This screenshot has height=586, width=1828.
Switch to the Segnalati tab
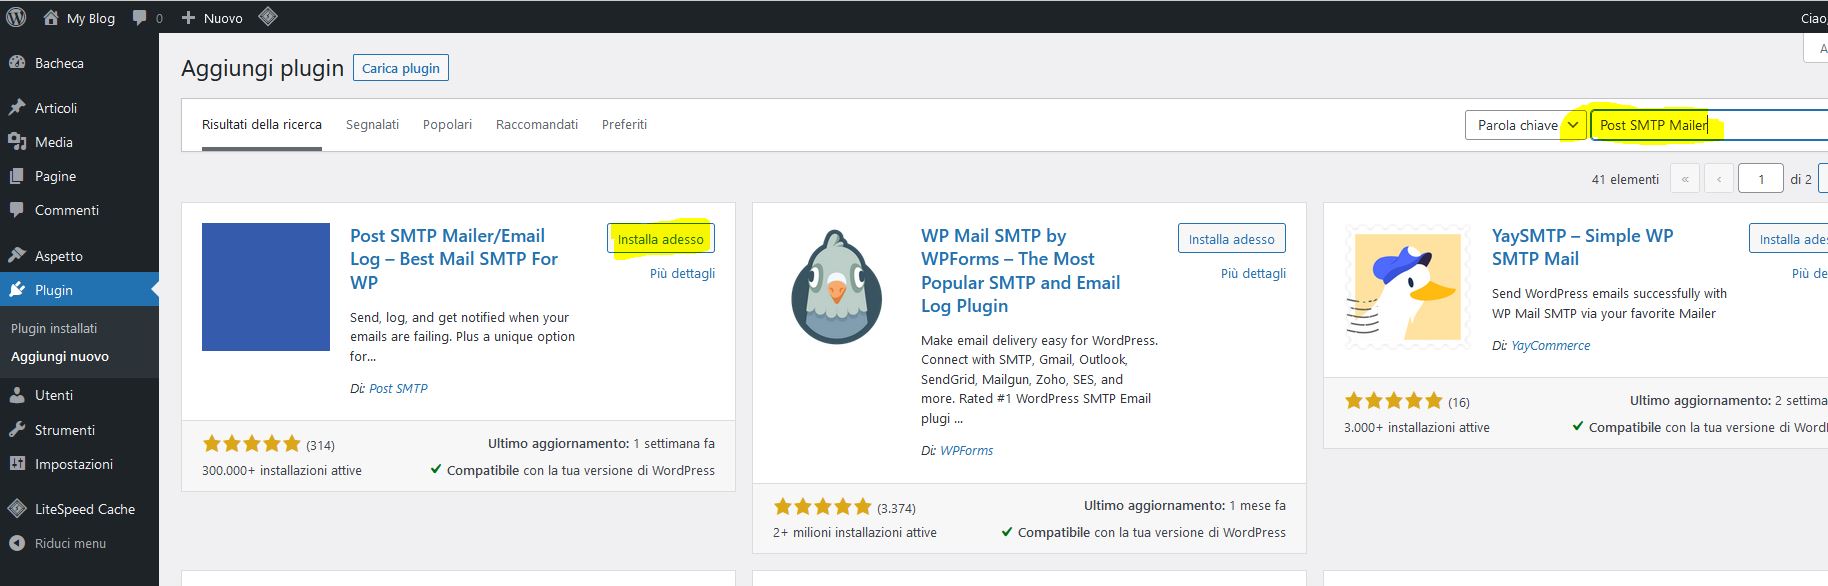(x=372, y=125)
